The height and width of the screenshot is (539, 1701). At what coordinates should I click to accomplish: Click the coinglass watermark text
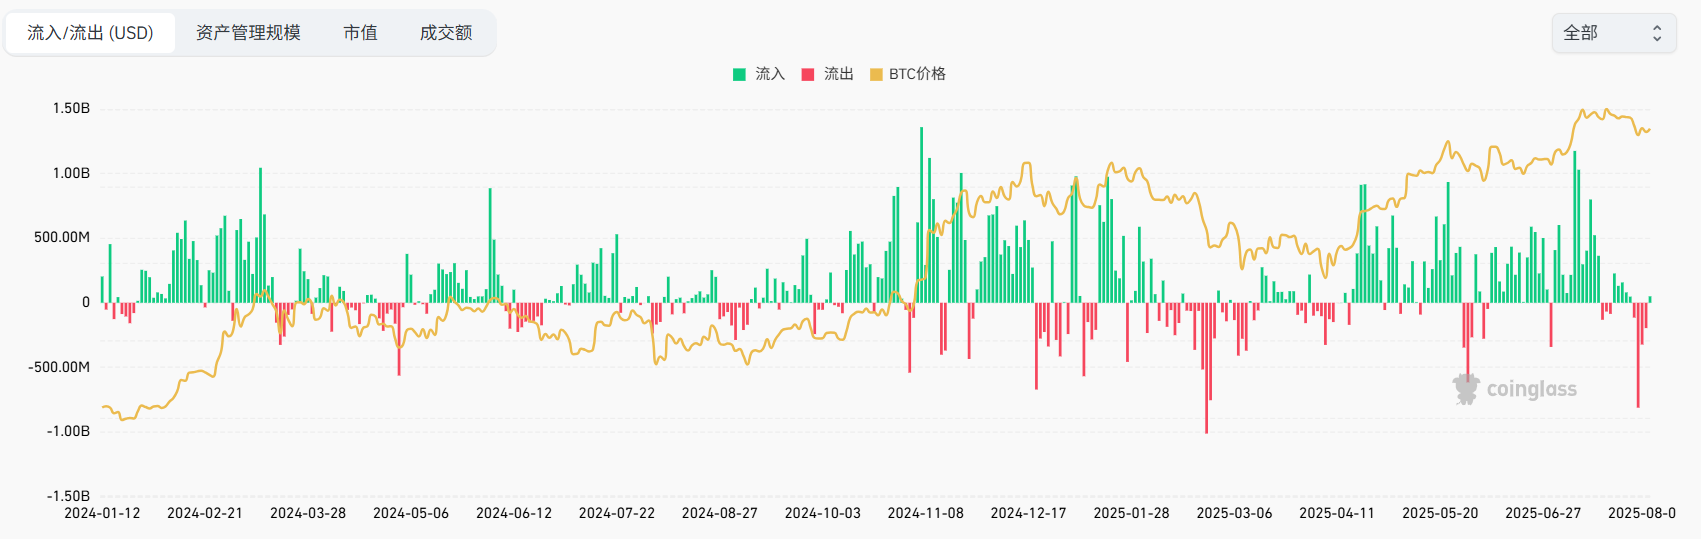click(x=1531, y=389)
